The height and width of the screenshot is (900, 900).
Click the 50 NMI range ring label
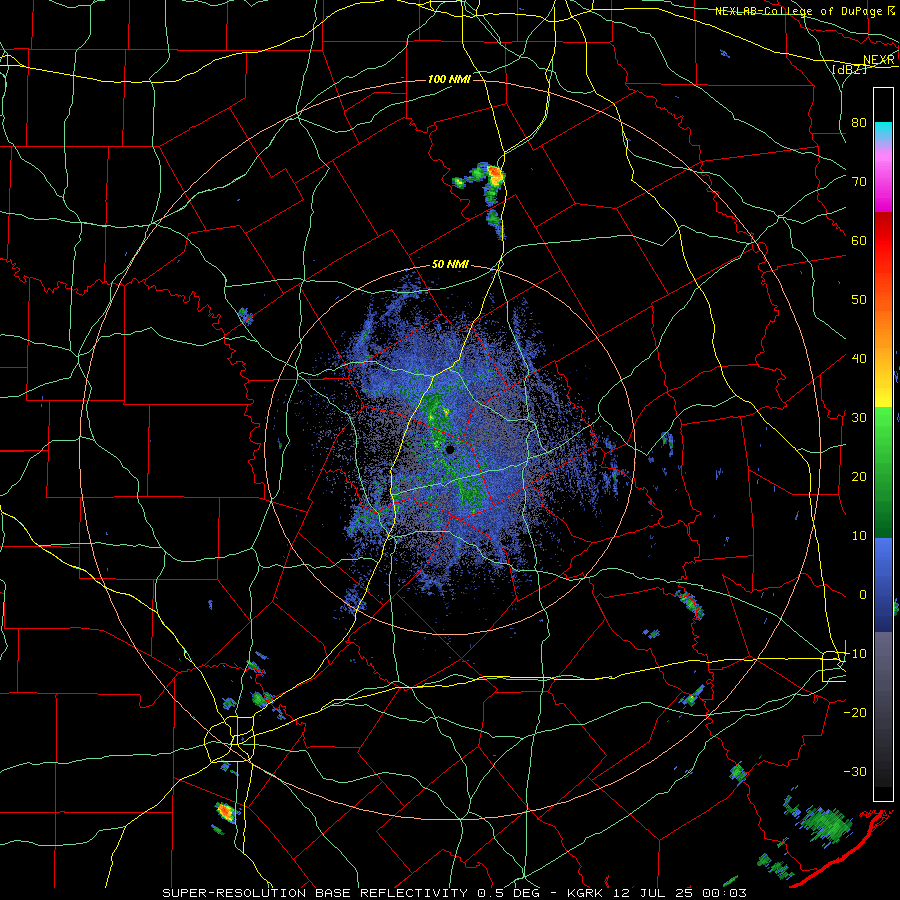coord(450,265)
